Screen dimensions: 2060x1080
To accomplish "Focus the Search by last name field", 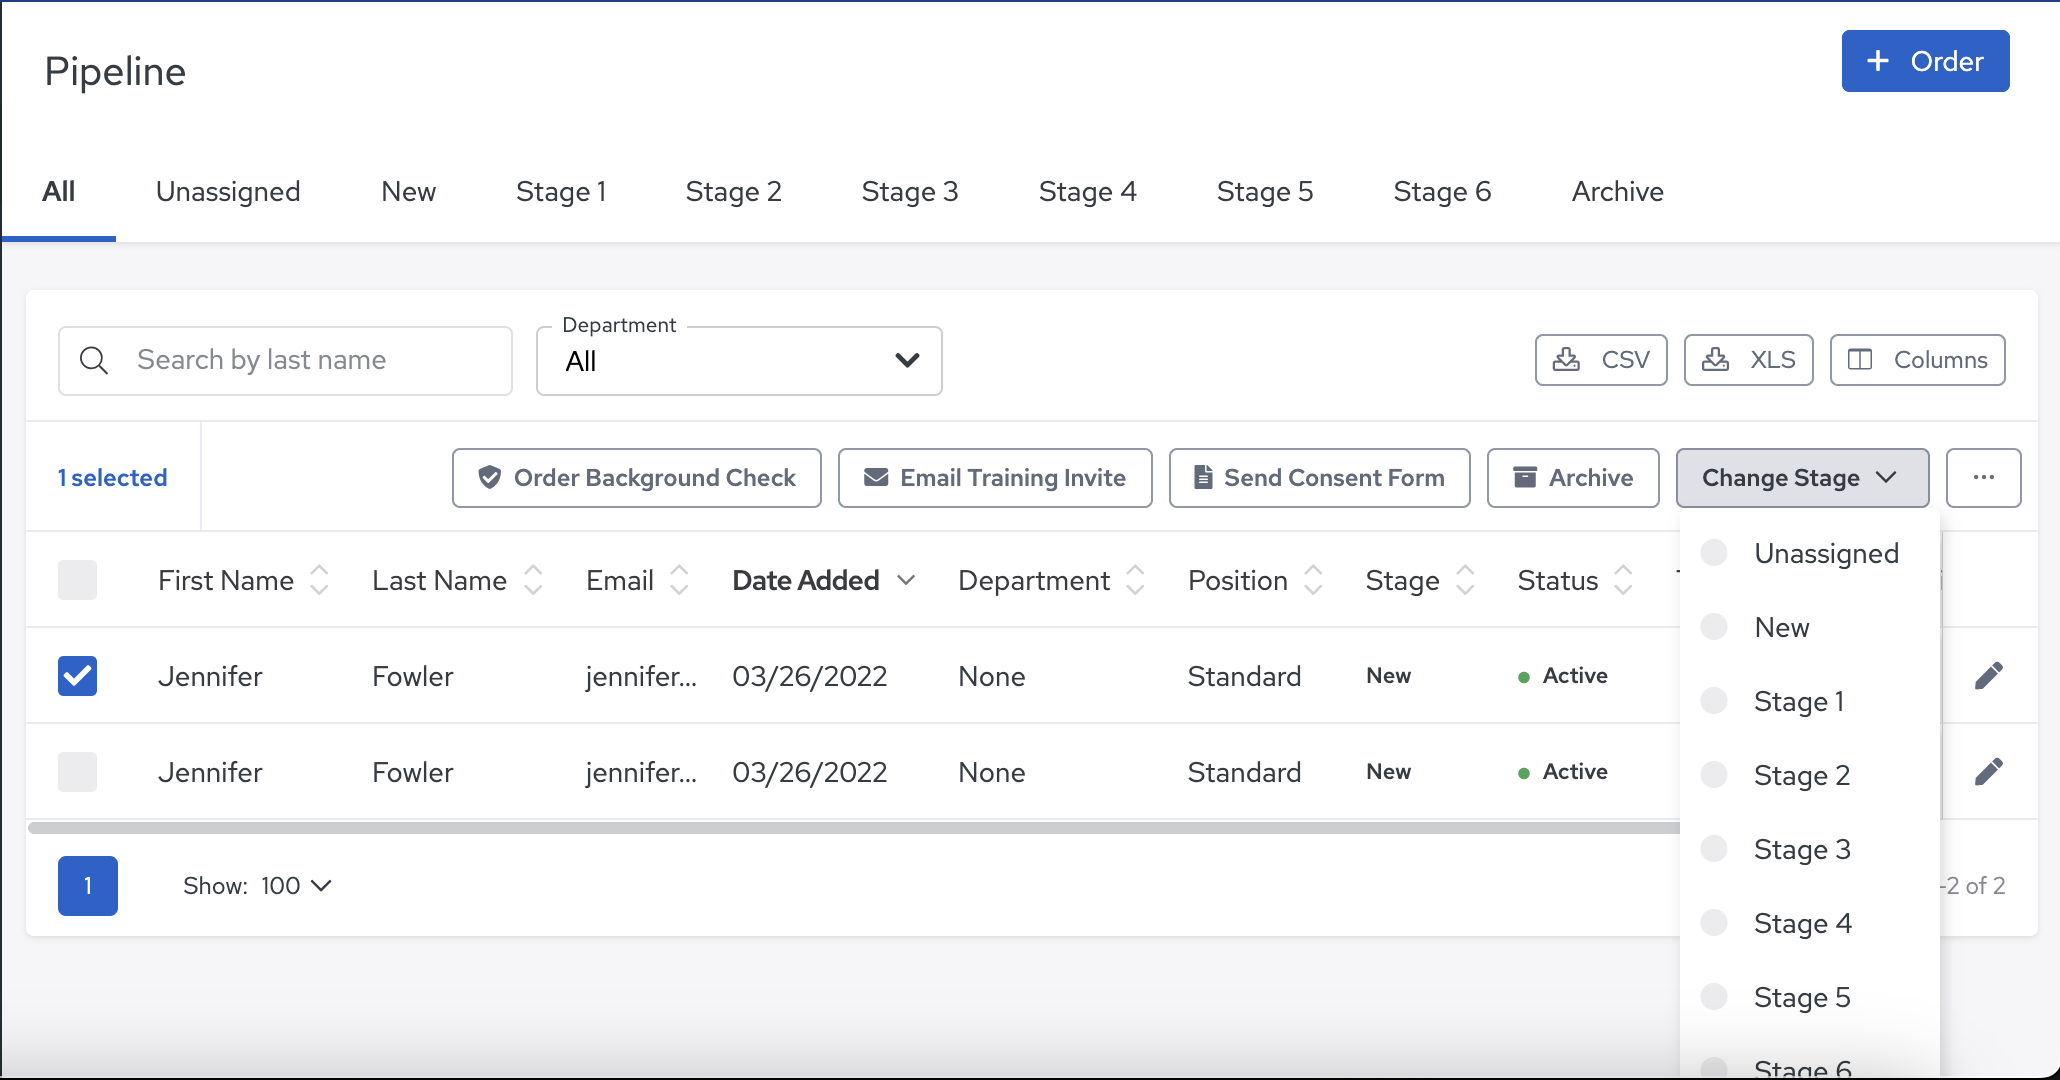I will [x=285, y=360].
